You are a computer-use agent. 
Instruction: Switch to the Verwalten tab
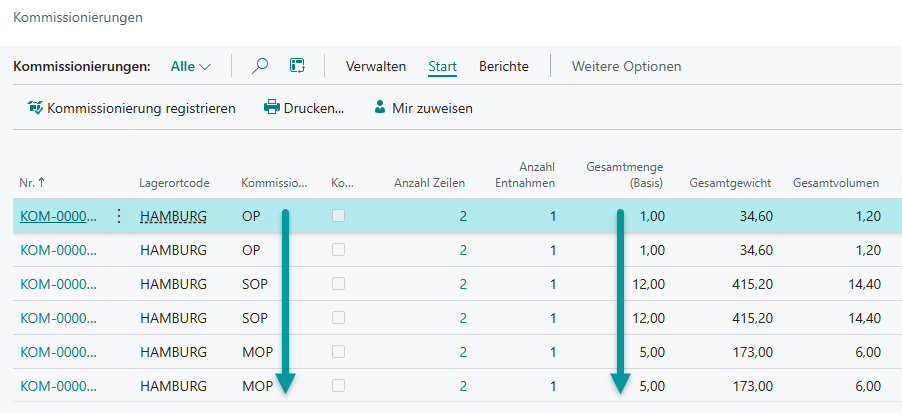[x=376, y=66]
